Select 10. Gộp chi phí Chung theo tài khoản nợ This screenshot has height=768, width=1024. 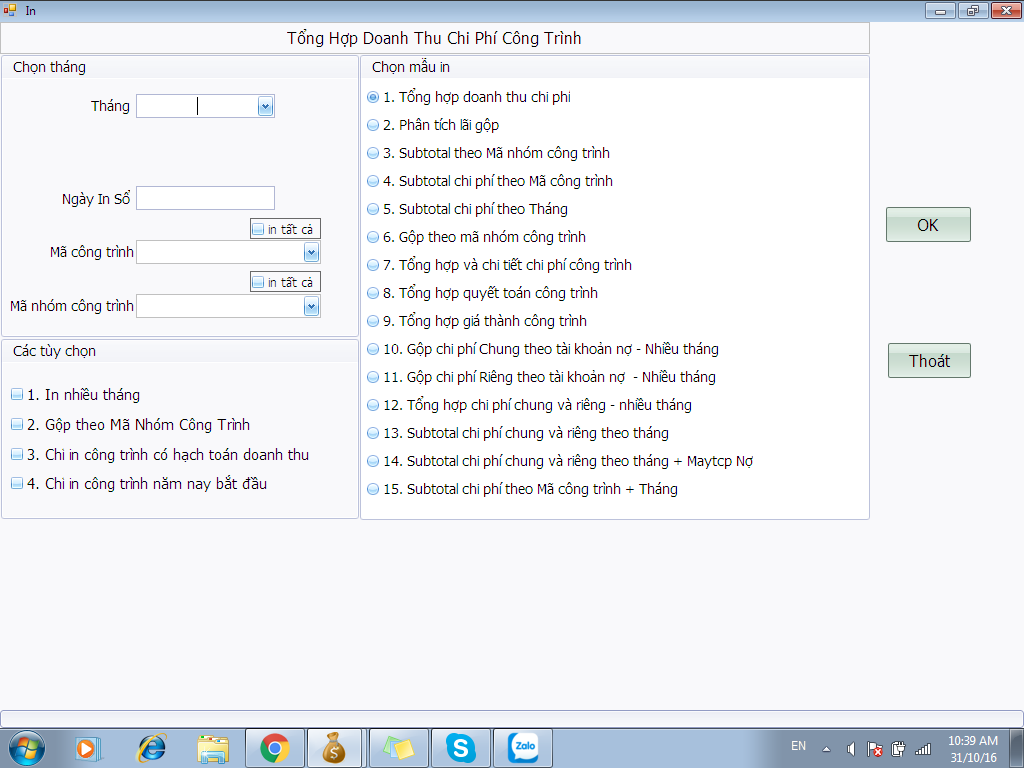point(373,350)
